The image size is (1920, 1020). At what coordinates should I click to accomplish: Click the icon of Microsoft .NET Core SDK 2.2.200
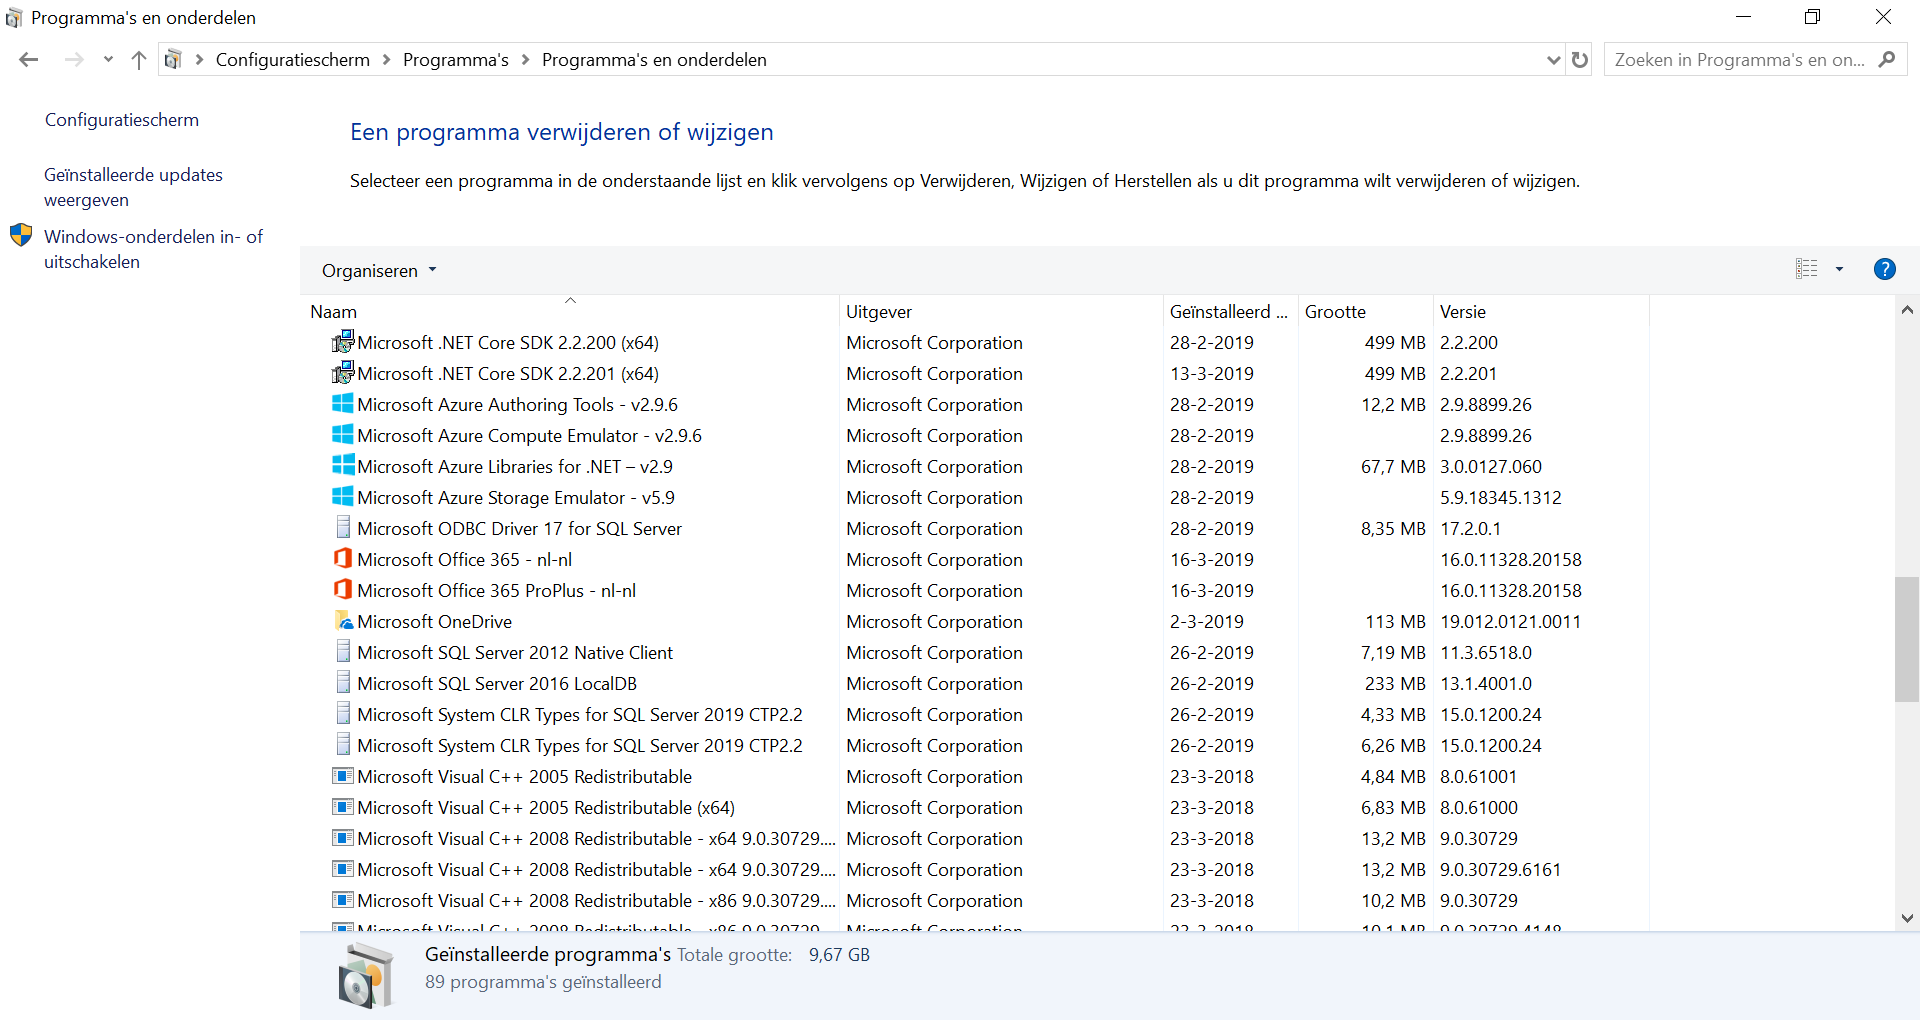pos(343,342)
